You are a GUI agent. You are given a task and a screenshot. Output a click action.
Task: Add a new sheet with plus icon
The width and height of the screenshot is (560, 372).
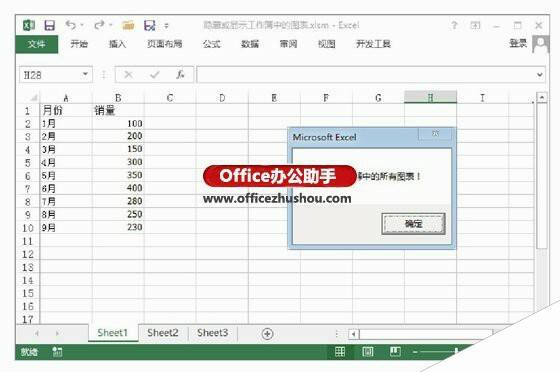(268, 334)
